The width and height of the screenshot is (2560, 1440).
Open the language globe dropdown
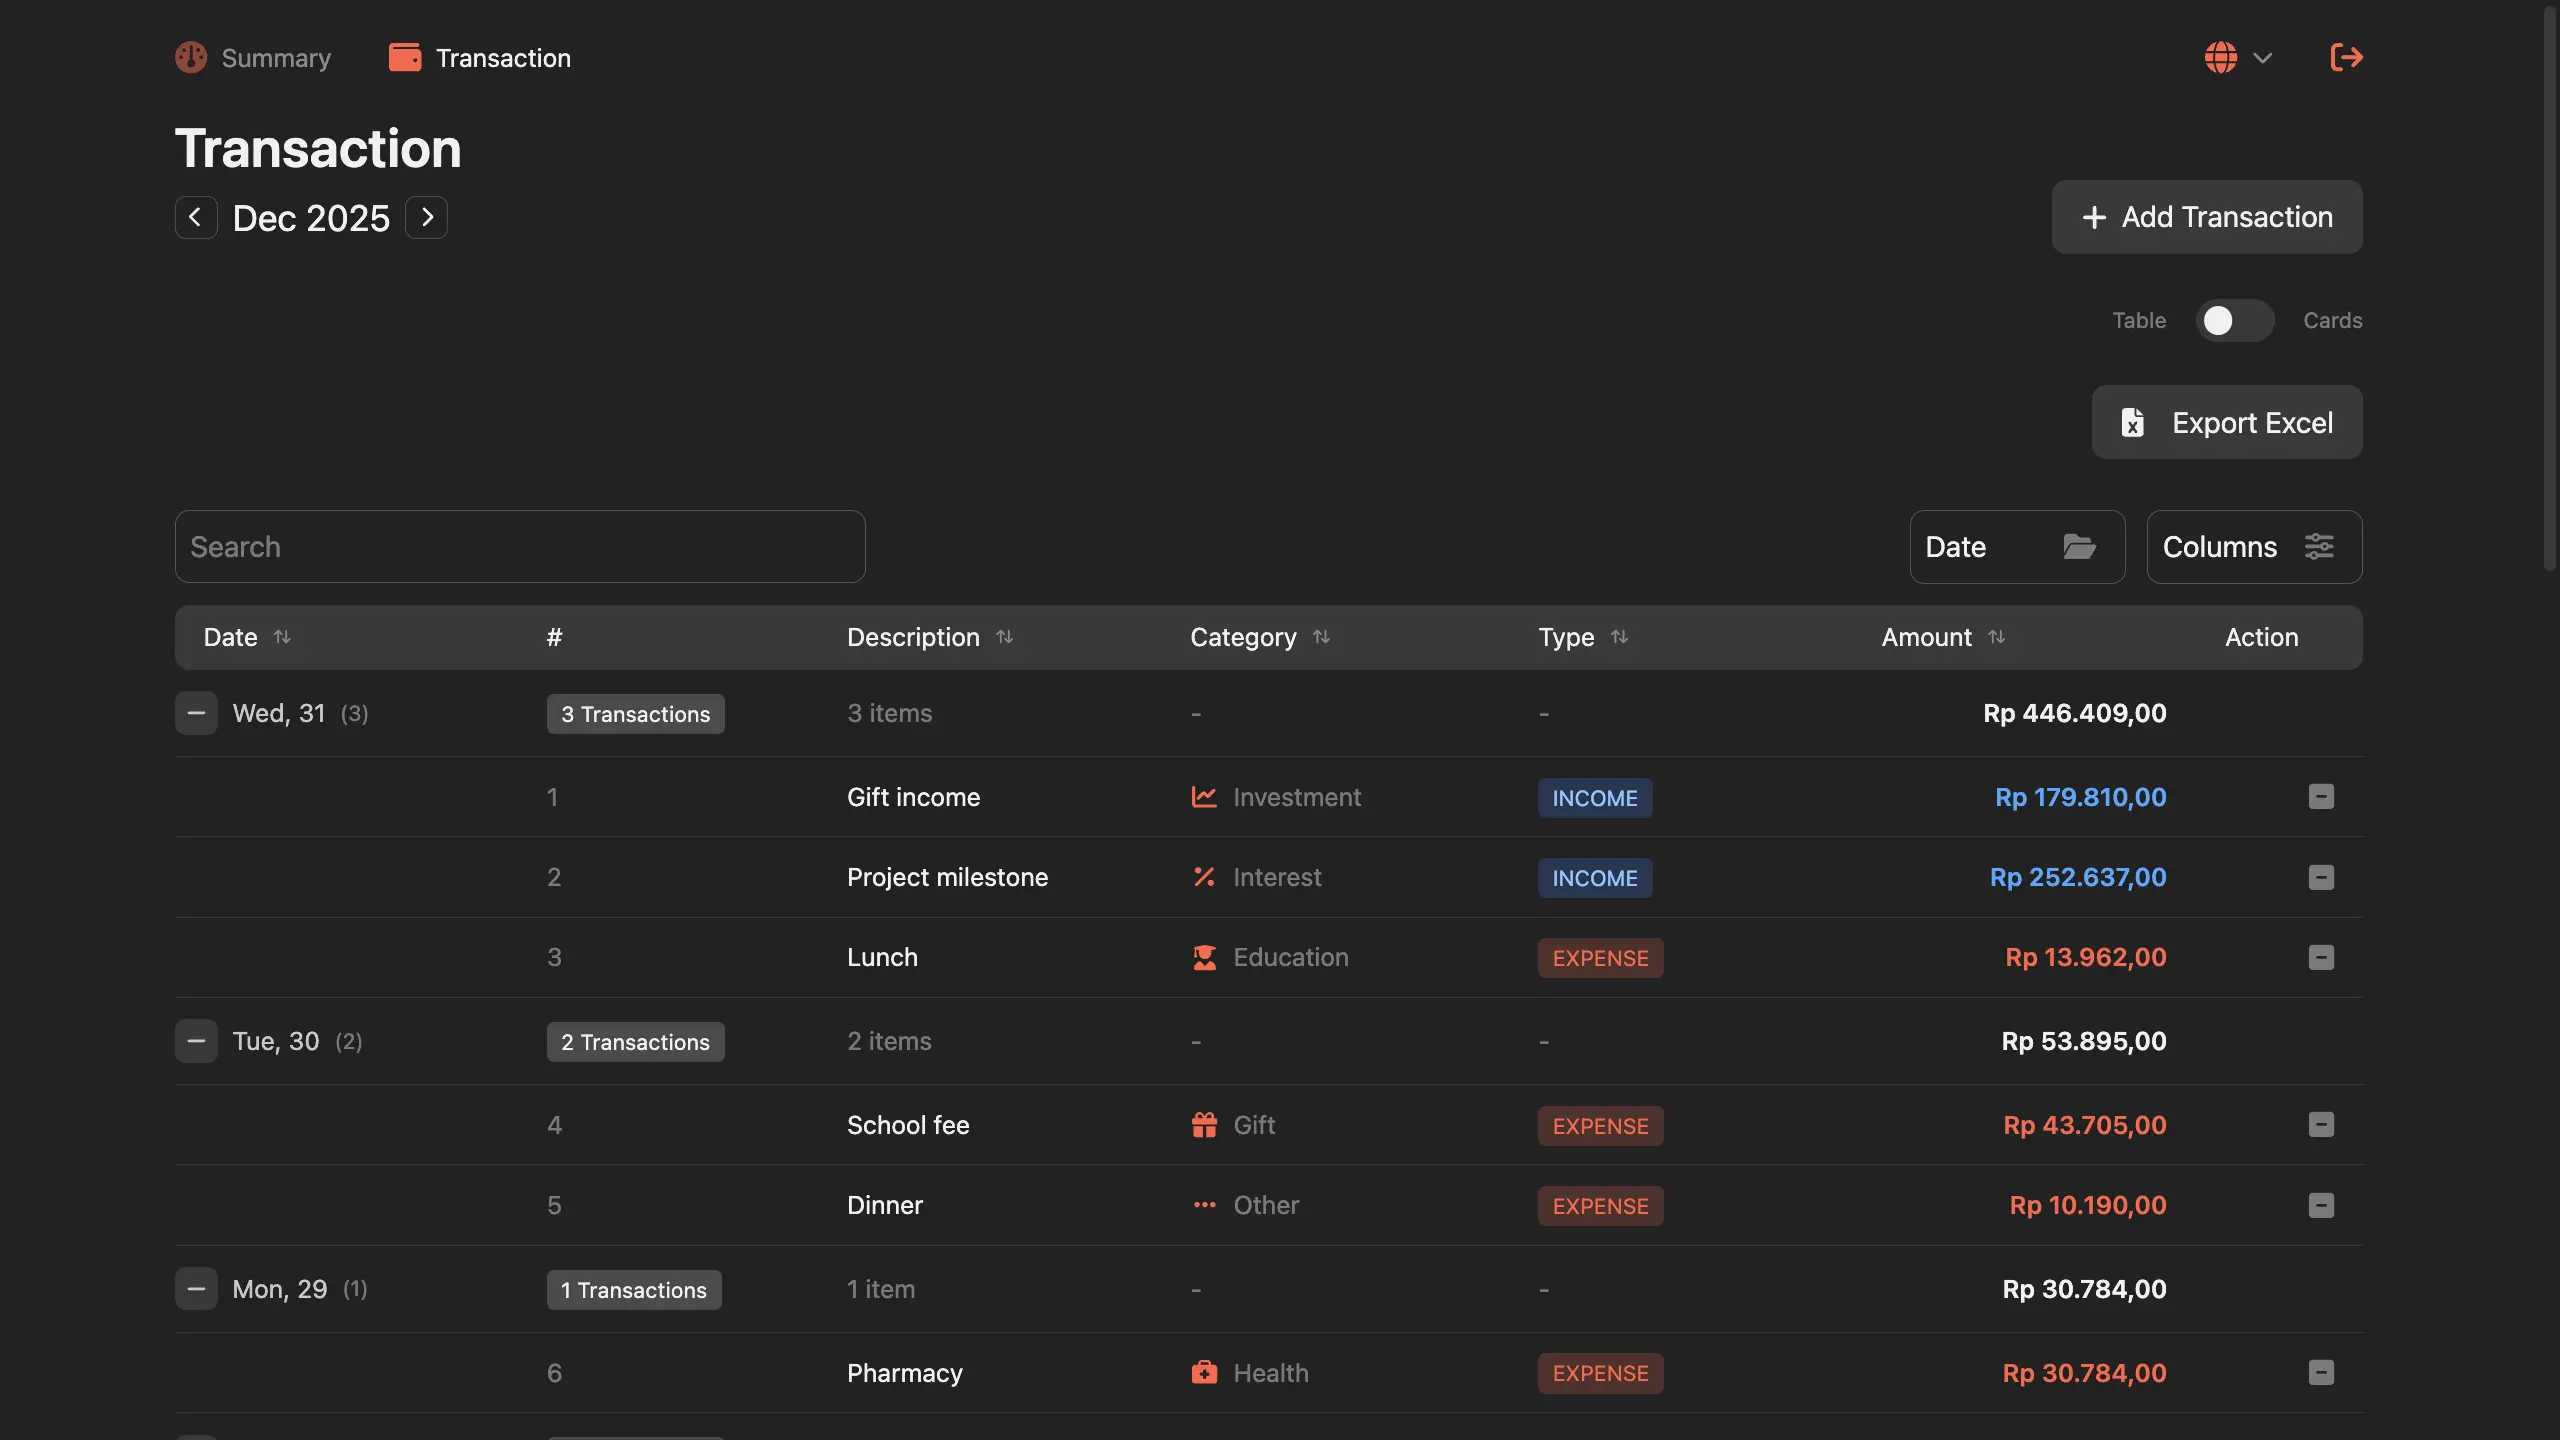point(2238,57)
